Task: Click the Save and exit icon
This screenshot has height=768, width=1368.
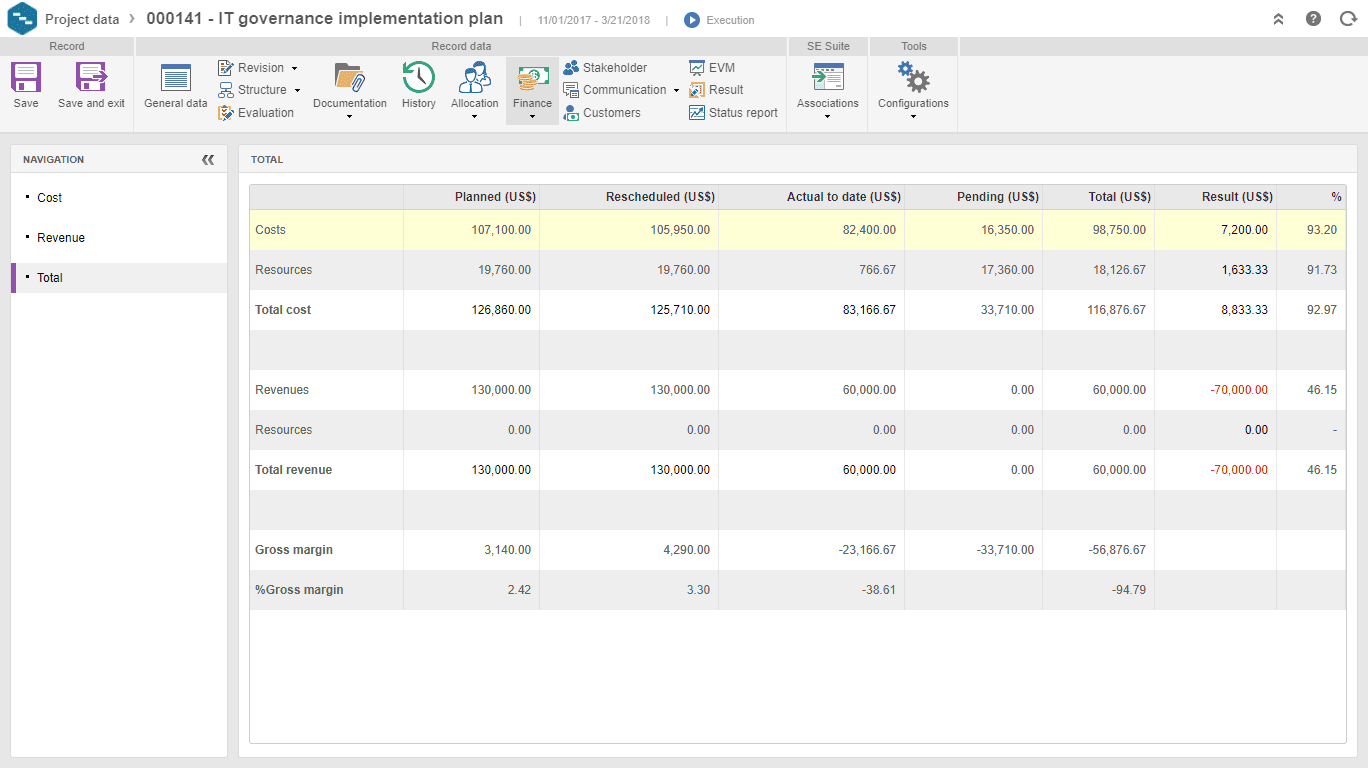Action: [91, 78]
